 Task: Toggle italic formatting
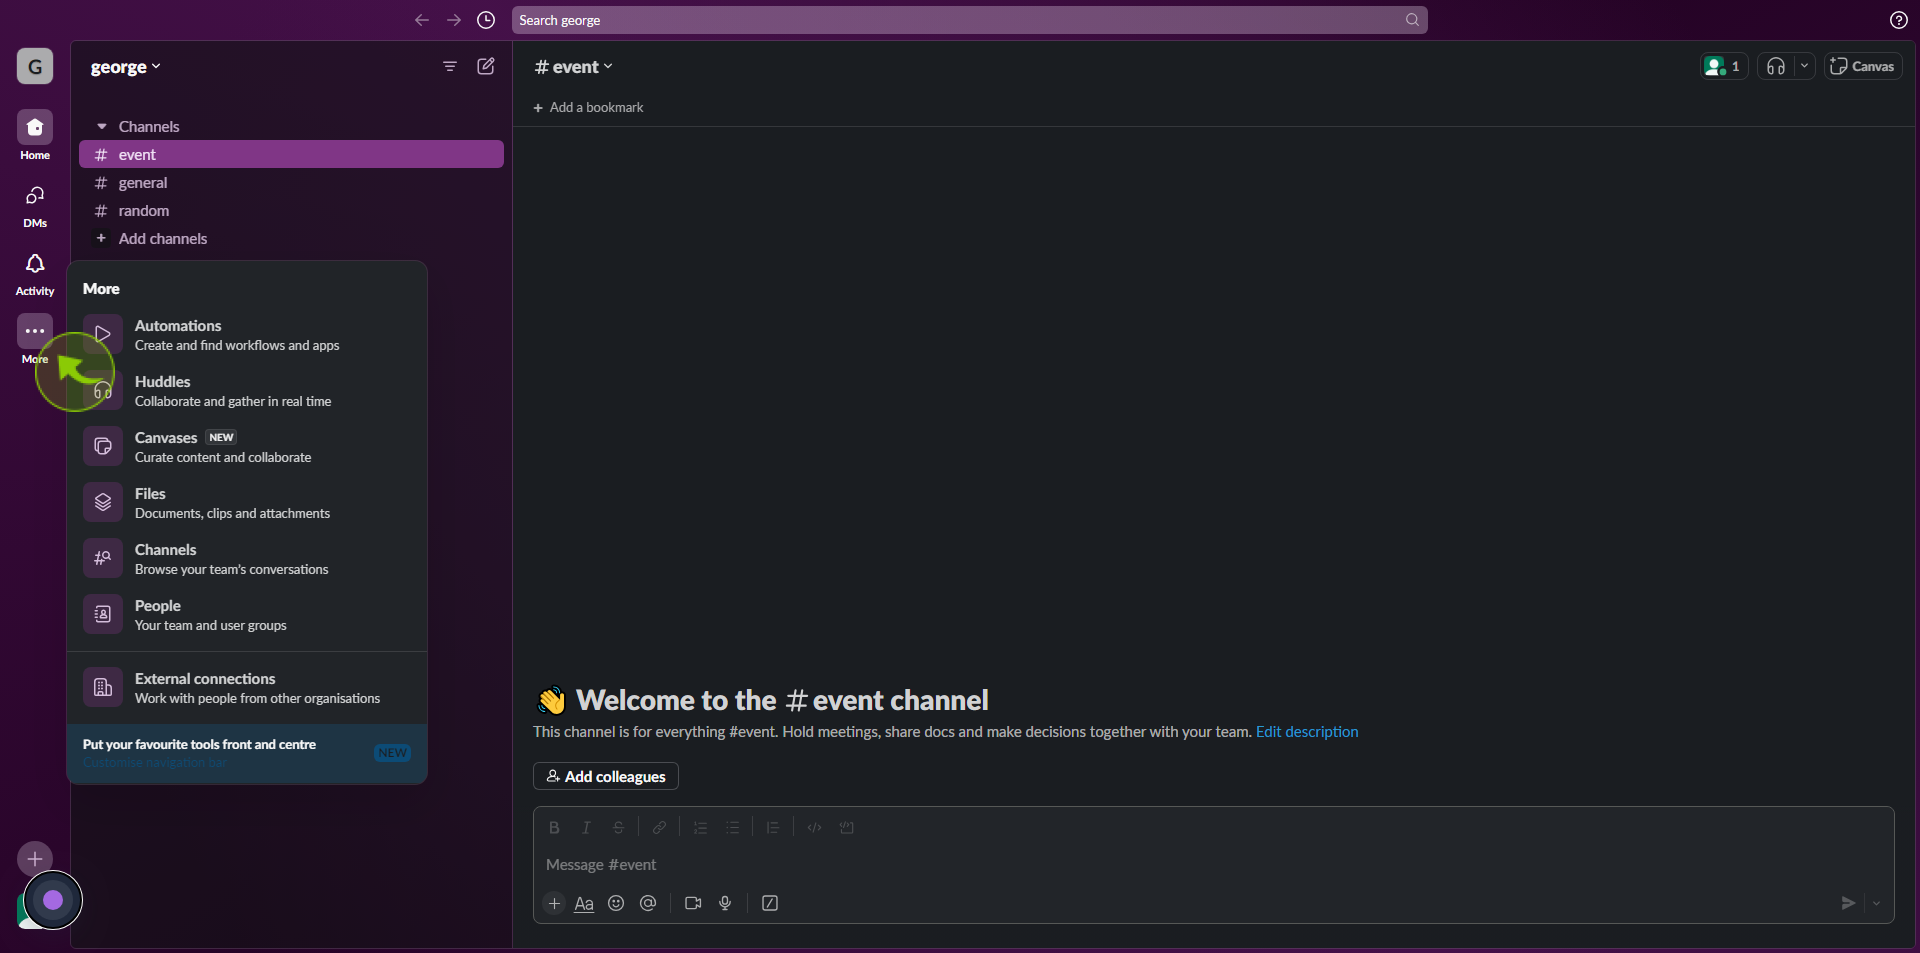pyautogui.click(x=586, y=827)
